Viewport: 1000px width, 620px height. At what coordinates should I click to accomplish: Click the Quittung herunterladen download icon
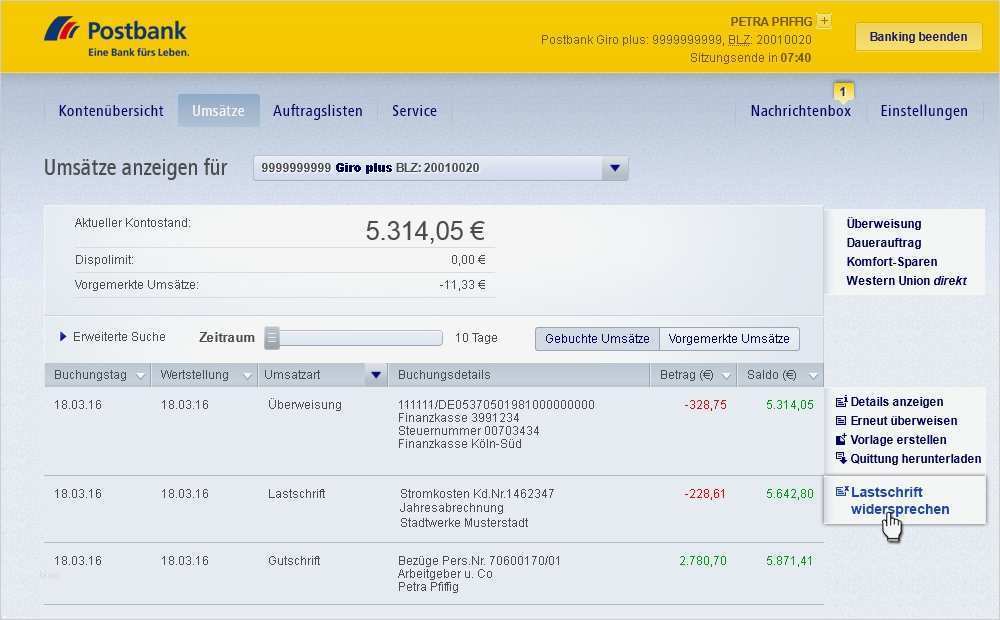[x=841, y=458]
